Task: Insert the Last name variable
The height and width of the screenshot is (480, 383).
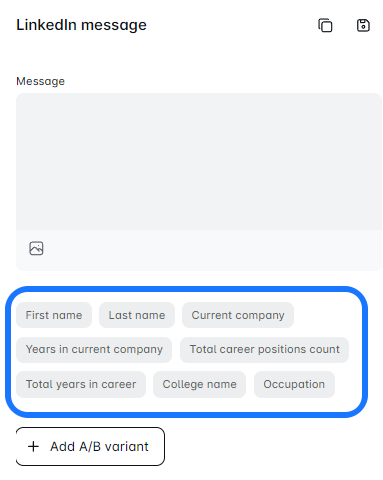Action: tap(137, 315)
